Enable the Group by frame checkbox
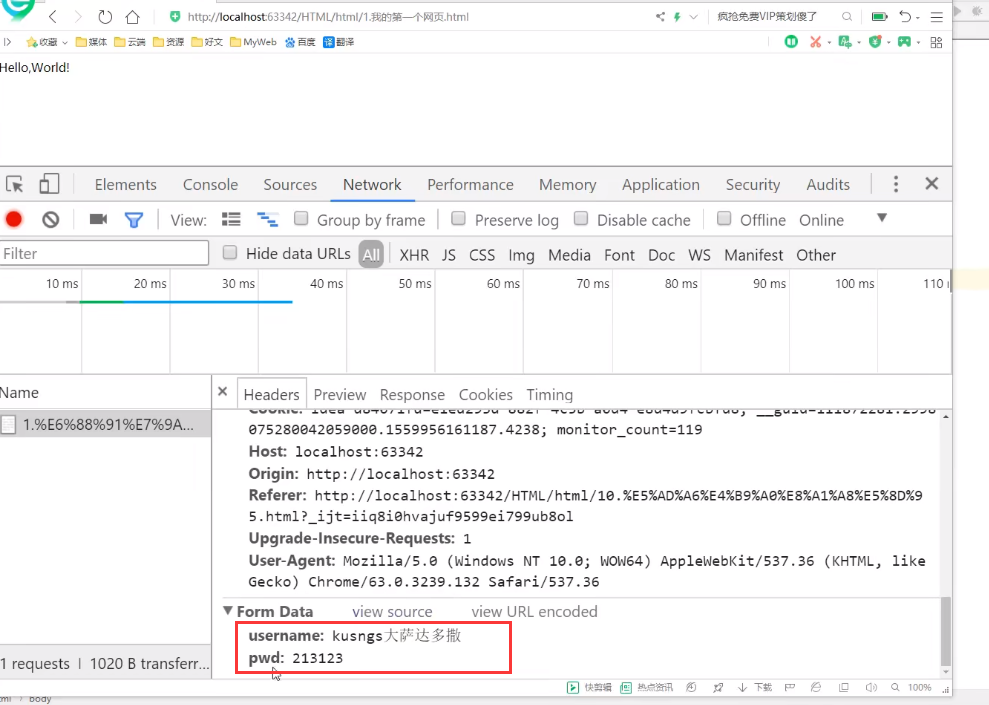This screenshot has width=989, height=705. (301, 219)
